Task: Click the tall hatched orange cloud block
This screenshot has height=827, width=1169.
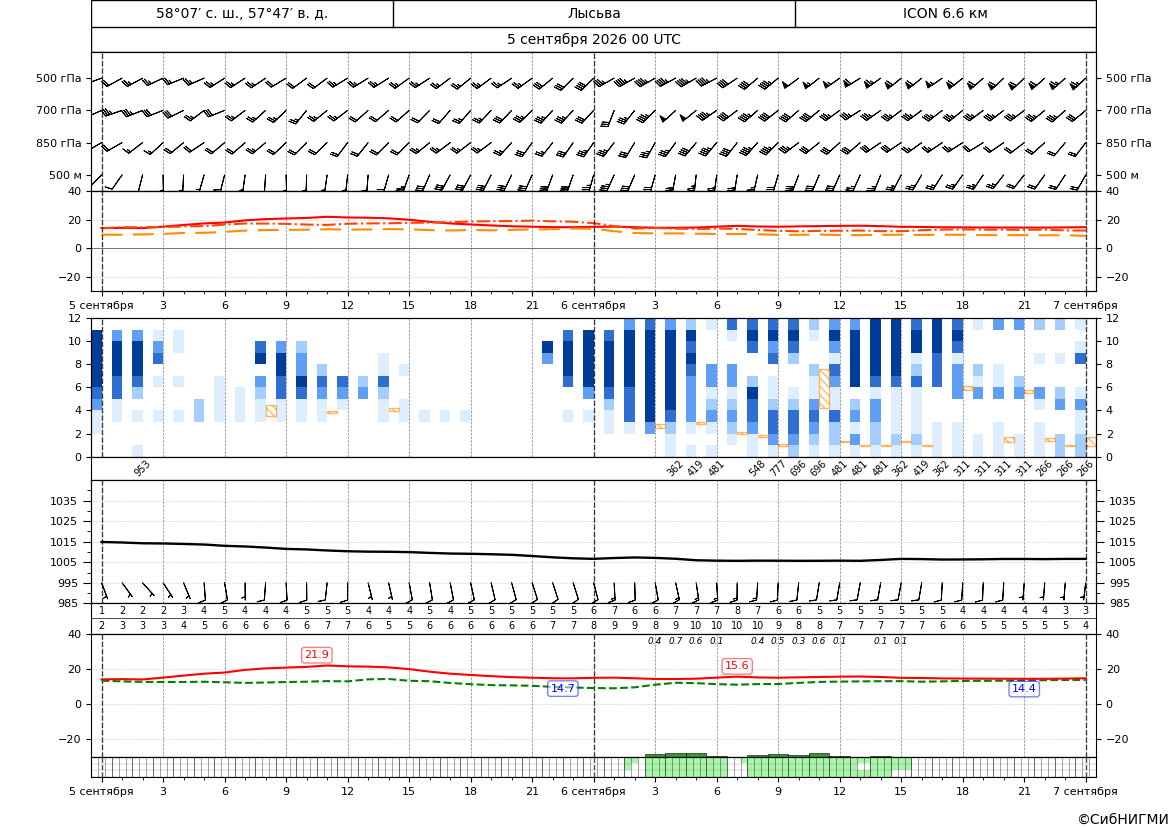Action: (824, 389)
